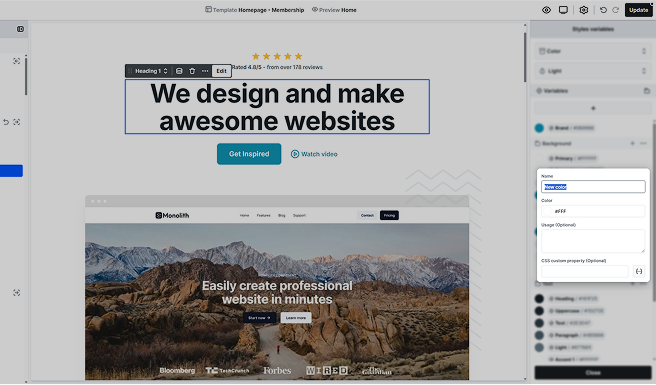Click the Usage (Optional) text area
656x385 pixels.
593,241
